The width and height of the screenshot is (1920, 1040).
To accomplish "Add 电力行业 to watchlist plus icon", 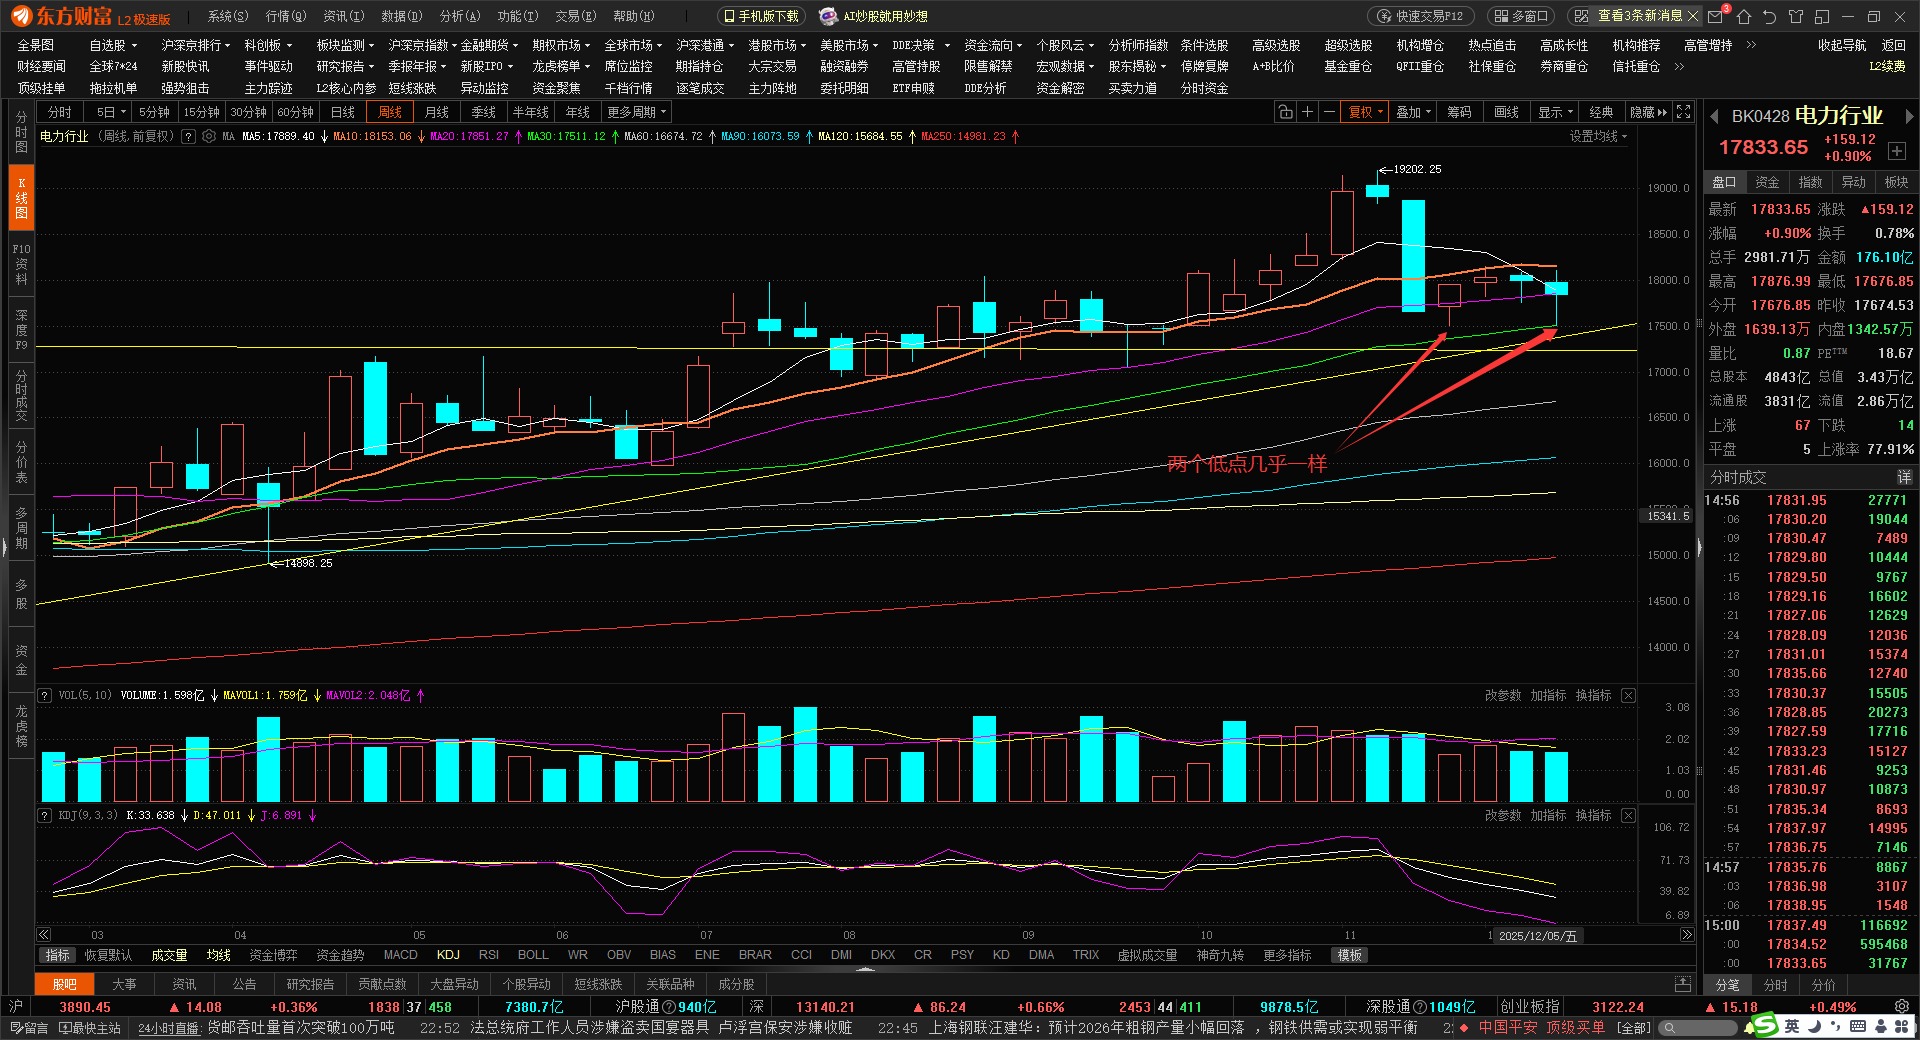I will pyautogui.click(x=1896, y=151).
